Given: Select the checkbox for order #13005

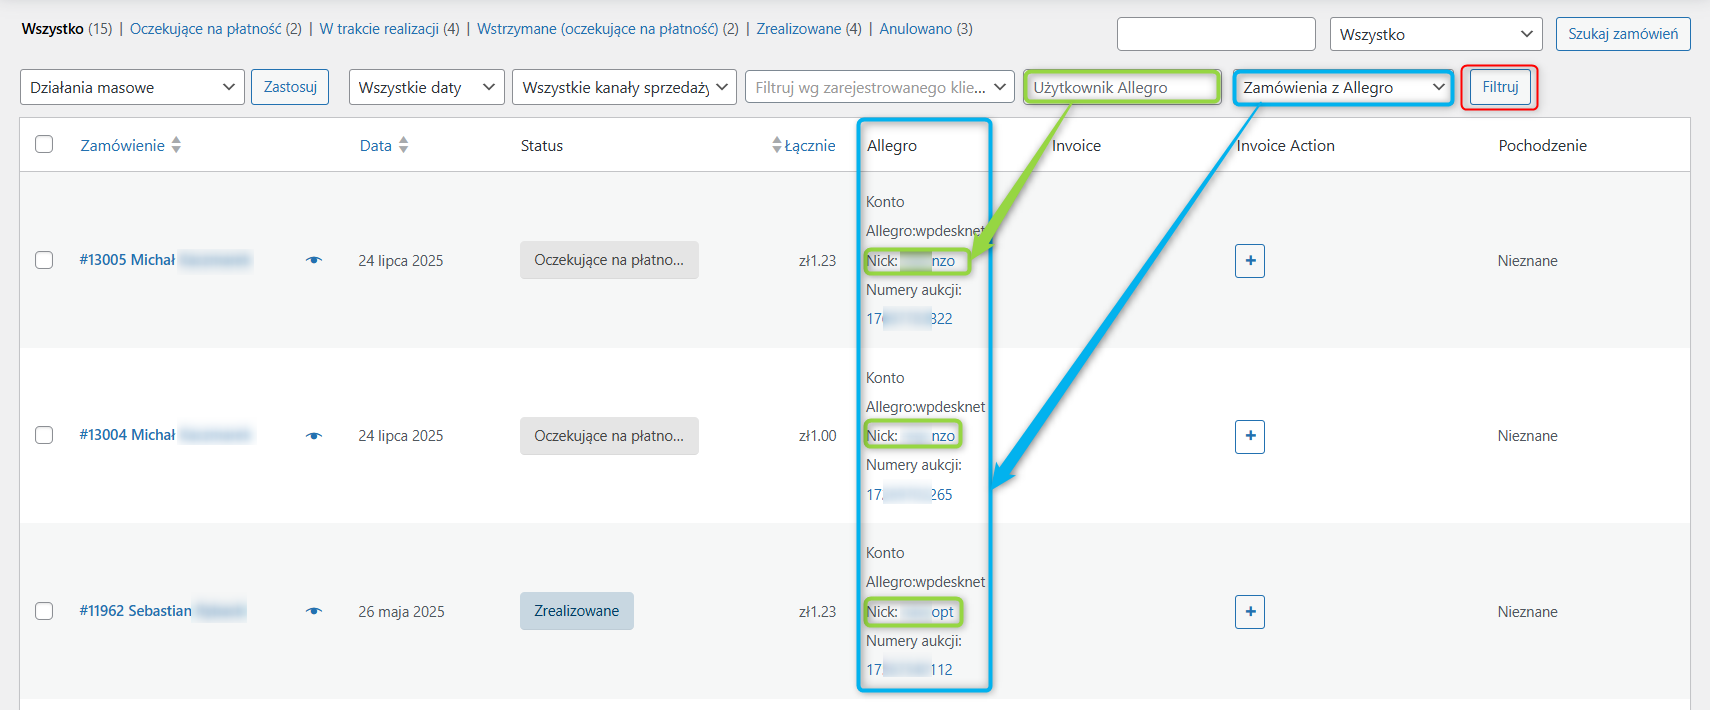Looking at the screenshot, I should pos(44,260).
